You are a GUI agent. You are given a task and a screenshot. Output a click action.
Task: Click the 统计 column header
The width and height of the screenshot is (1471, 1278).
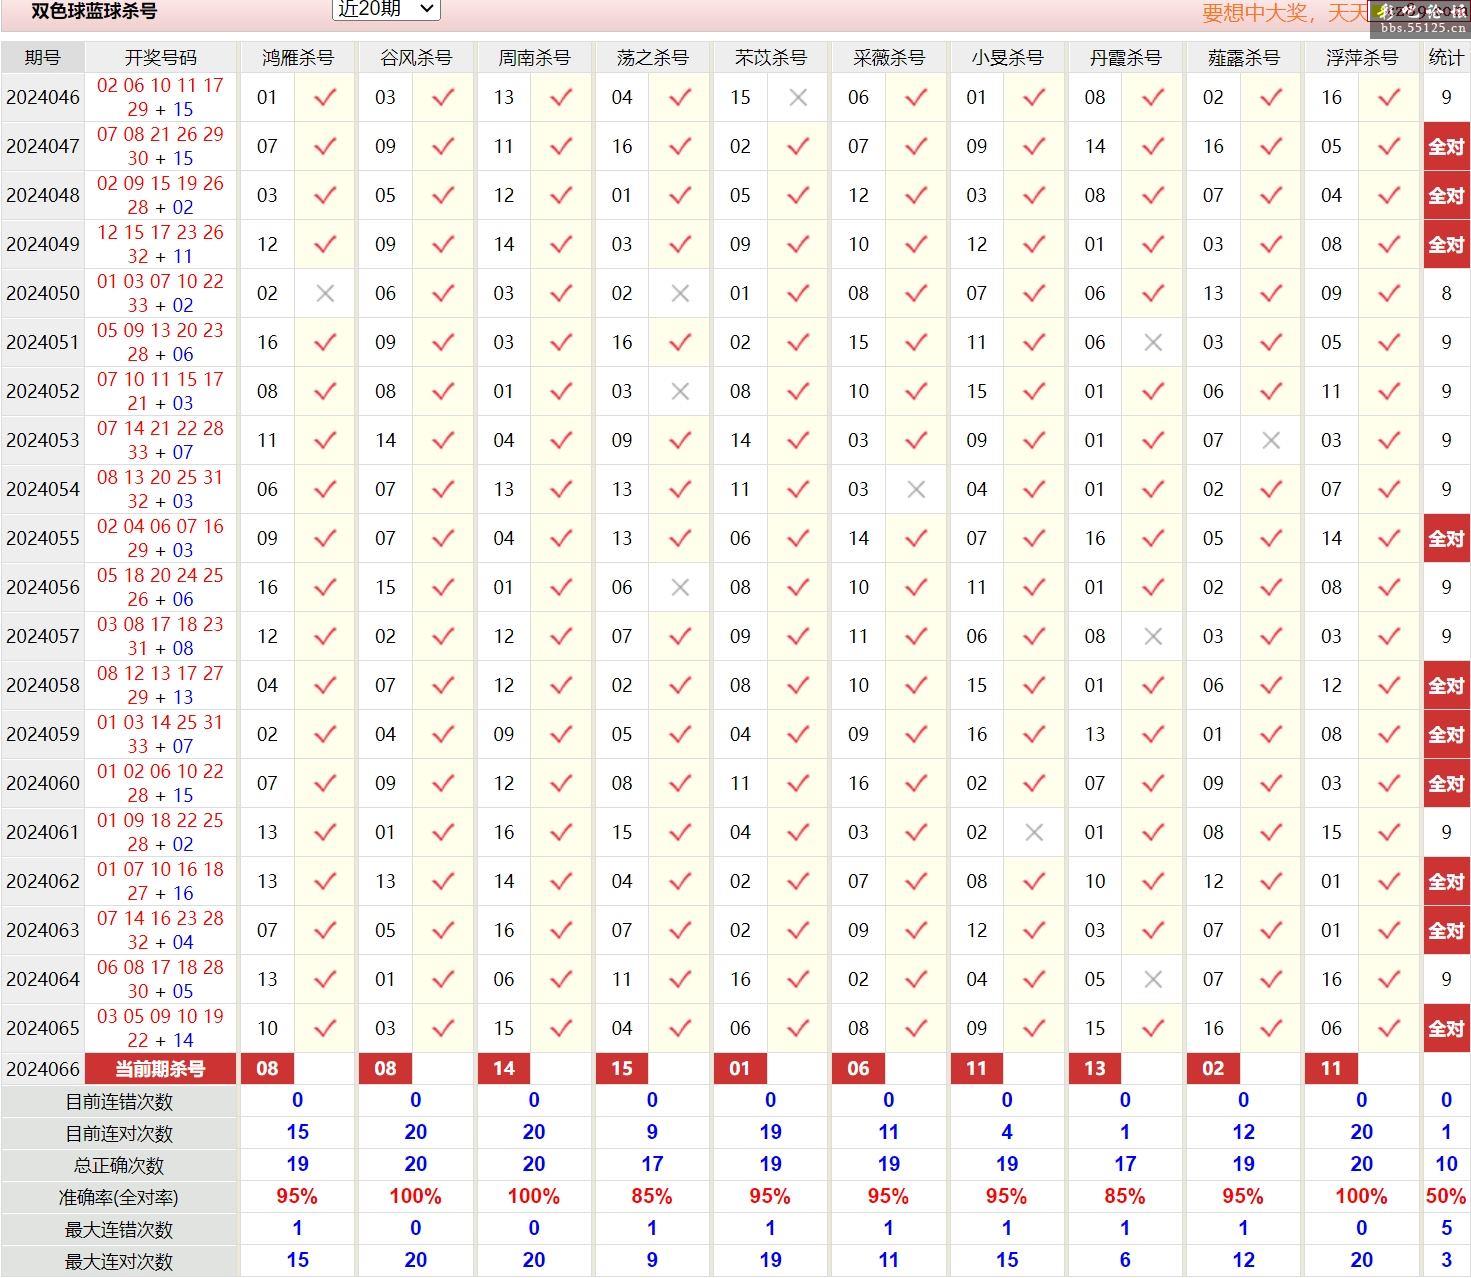pos(1446,58)
